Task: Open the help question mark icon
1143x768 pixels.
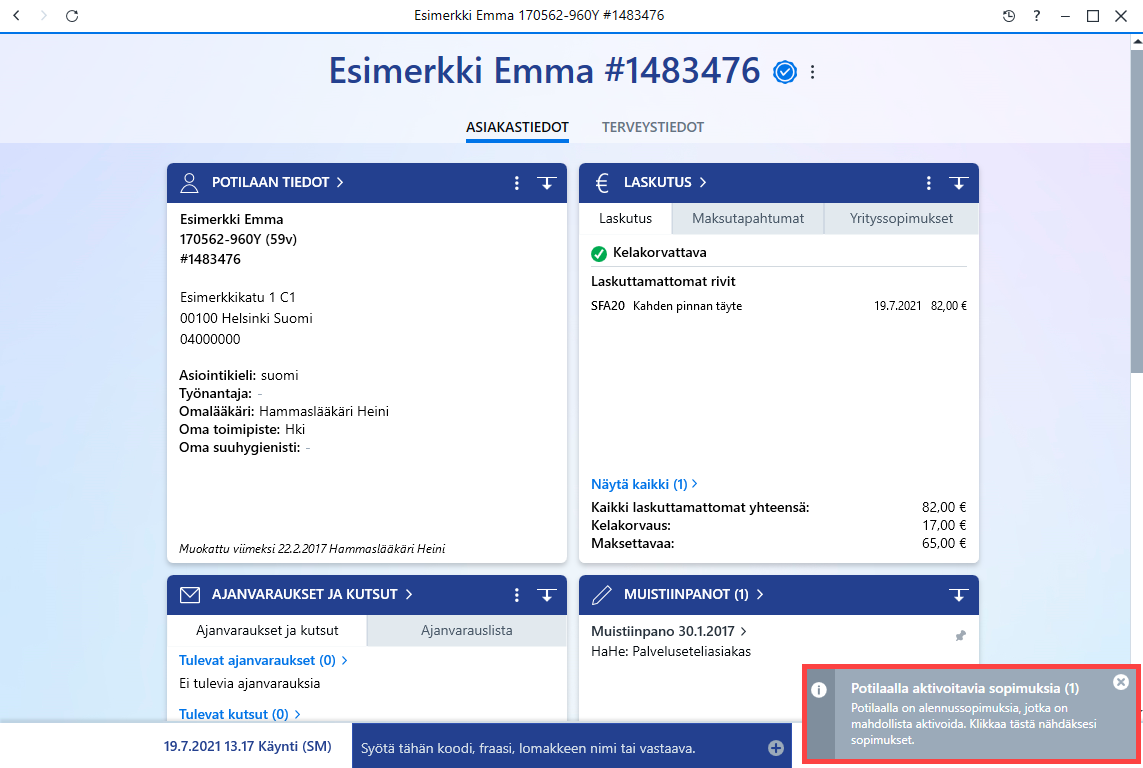Action: tap(1037, 16)
